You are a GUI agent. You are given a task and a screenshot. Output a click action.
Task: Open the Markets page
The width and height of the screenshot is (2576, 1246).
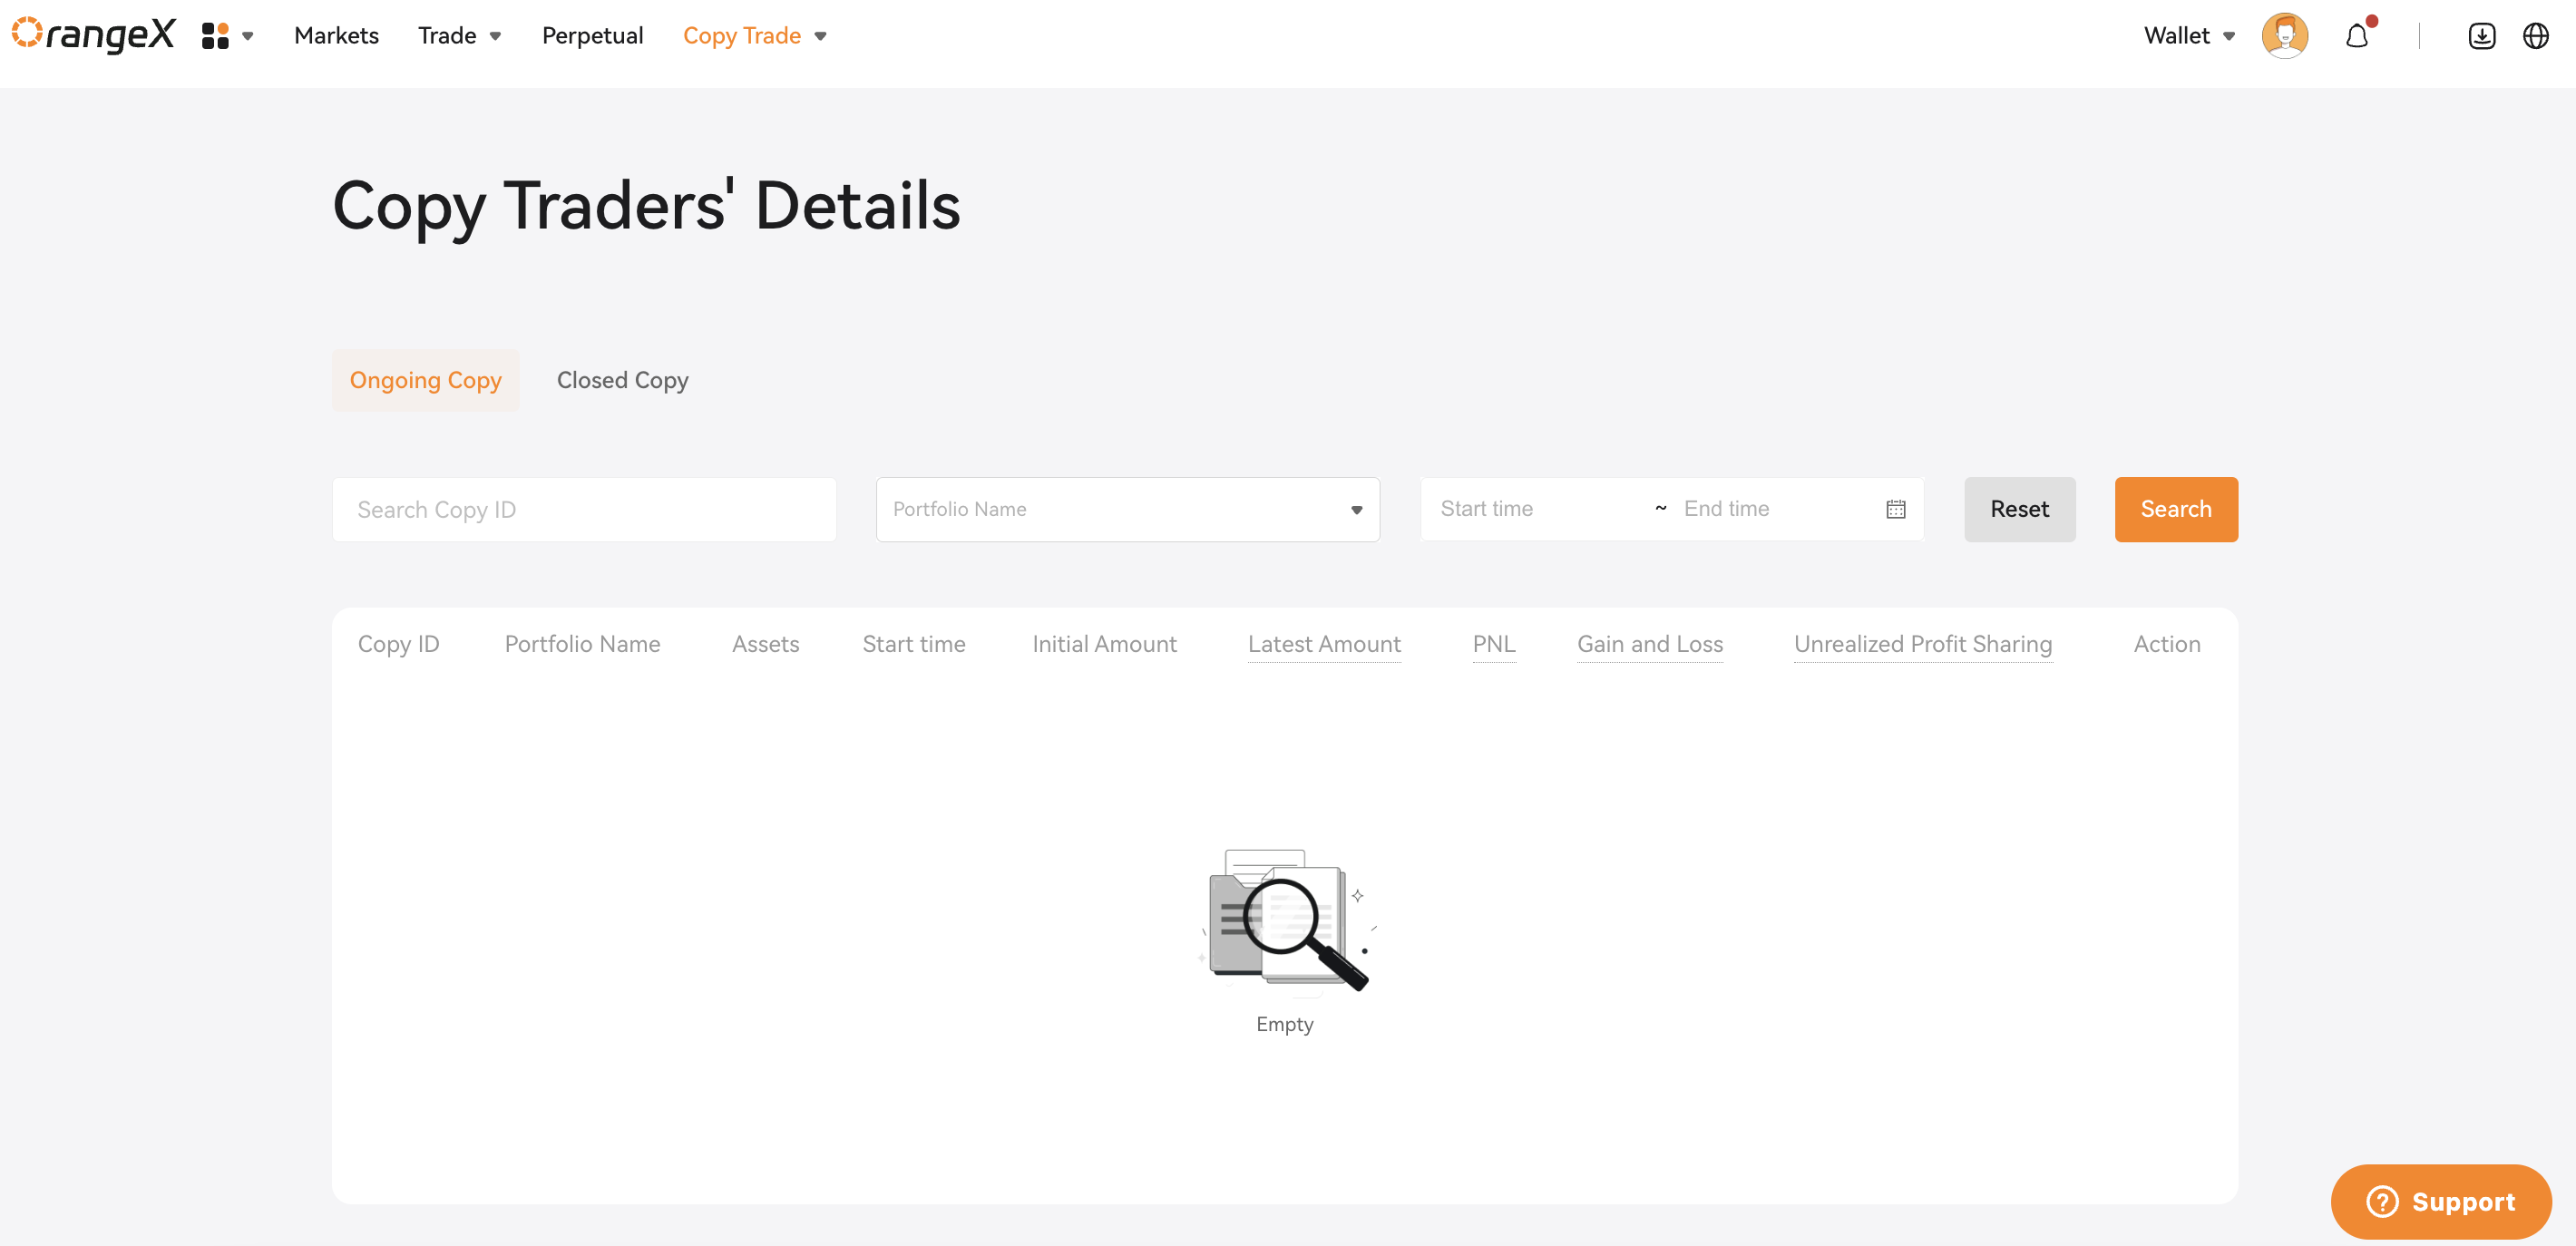(x=336, y=36)
